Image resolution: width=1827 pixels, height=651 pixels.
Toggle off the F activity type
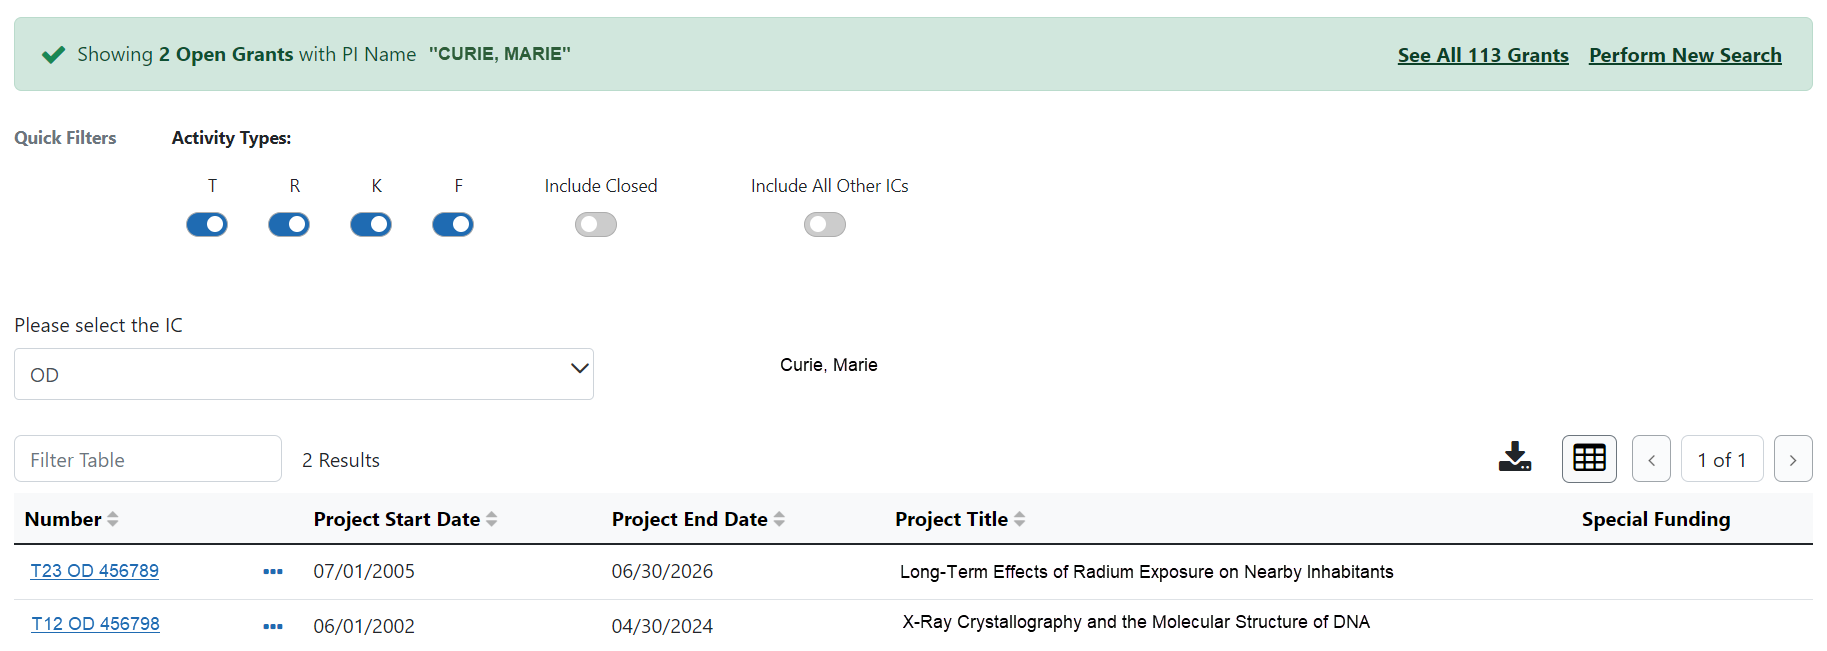[x=453, y=225]
